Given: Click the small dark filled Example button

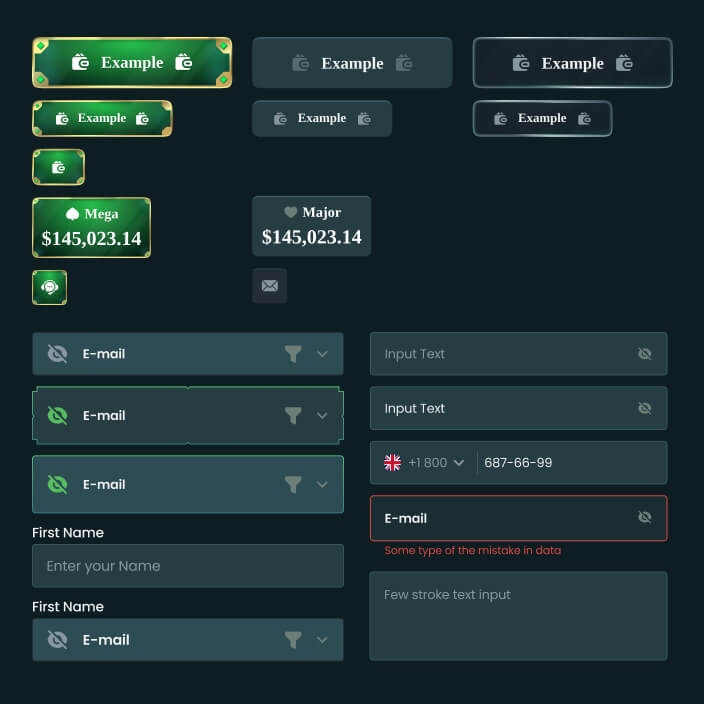Looking at the screenshot, I should (x=321, y=119).
